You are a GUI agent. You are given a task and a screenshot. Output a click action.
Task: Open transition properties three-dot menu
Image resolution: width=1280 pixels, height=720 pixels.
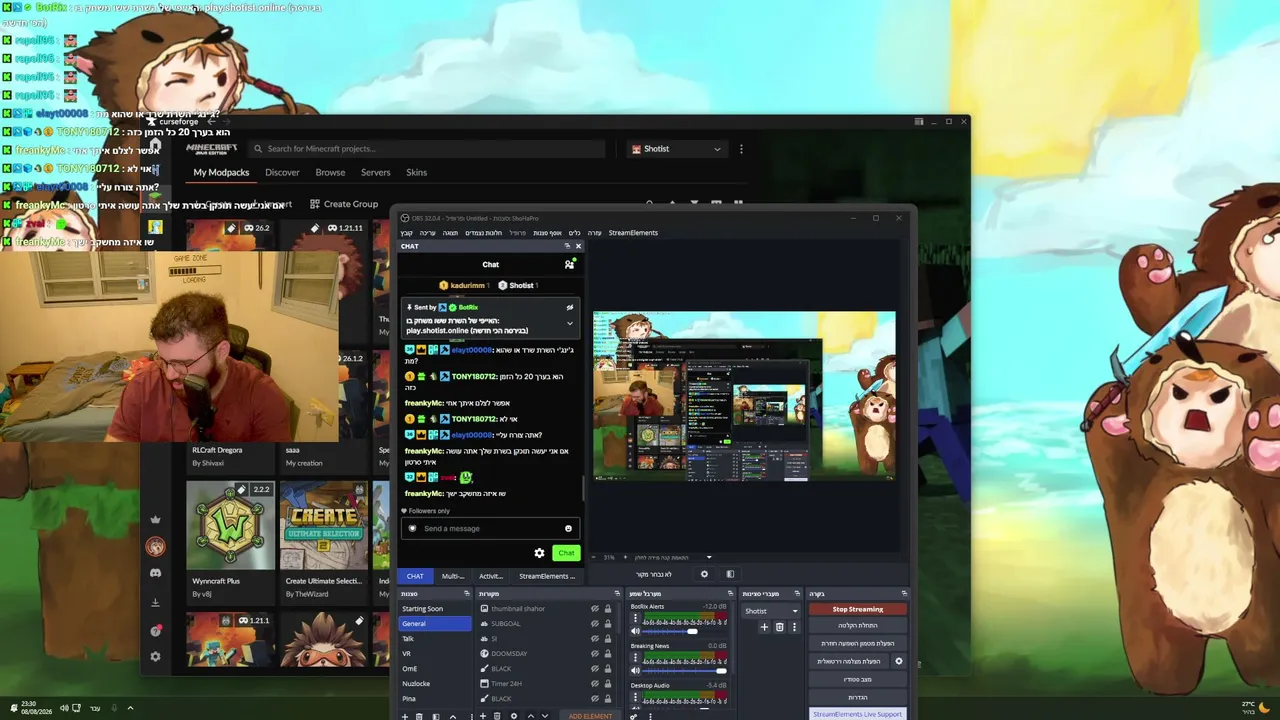tap(794, 627)
